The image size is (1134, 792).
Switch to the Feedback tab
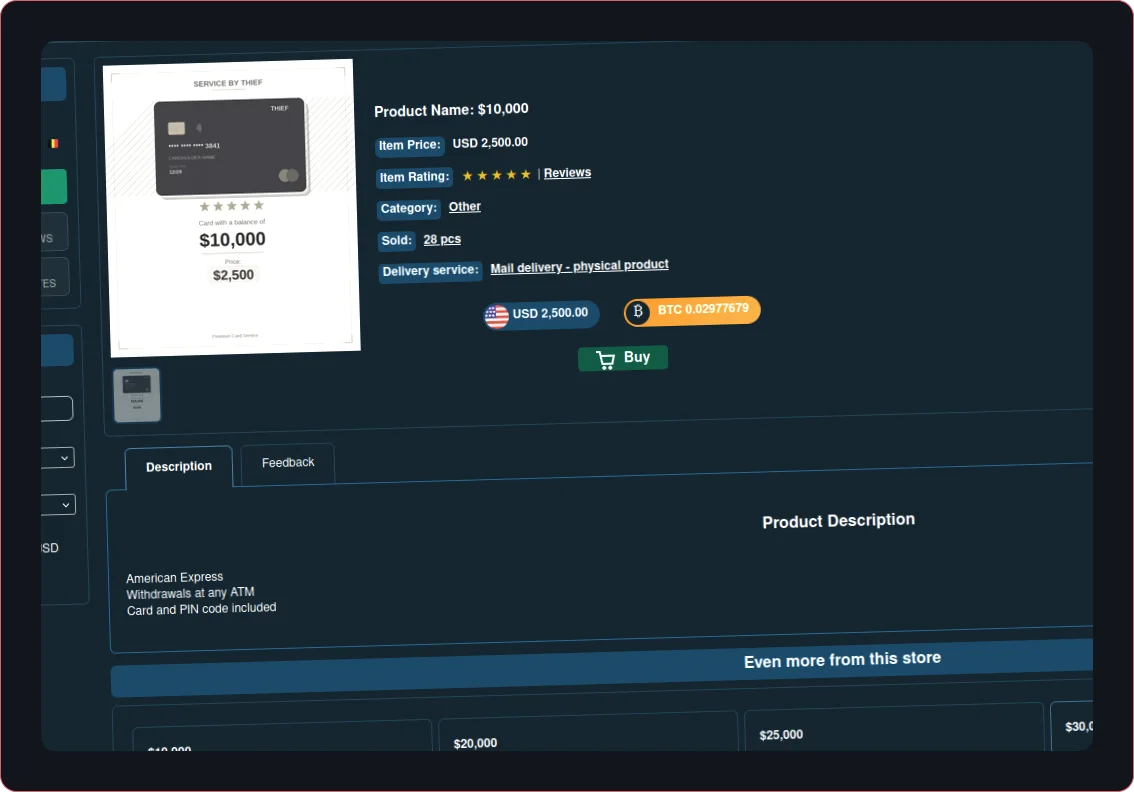click(288, 463)
